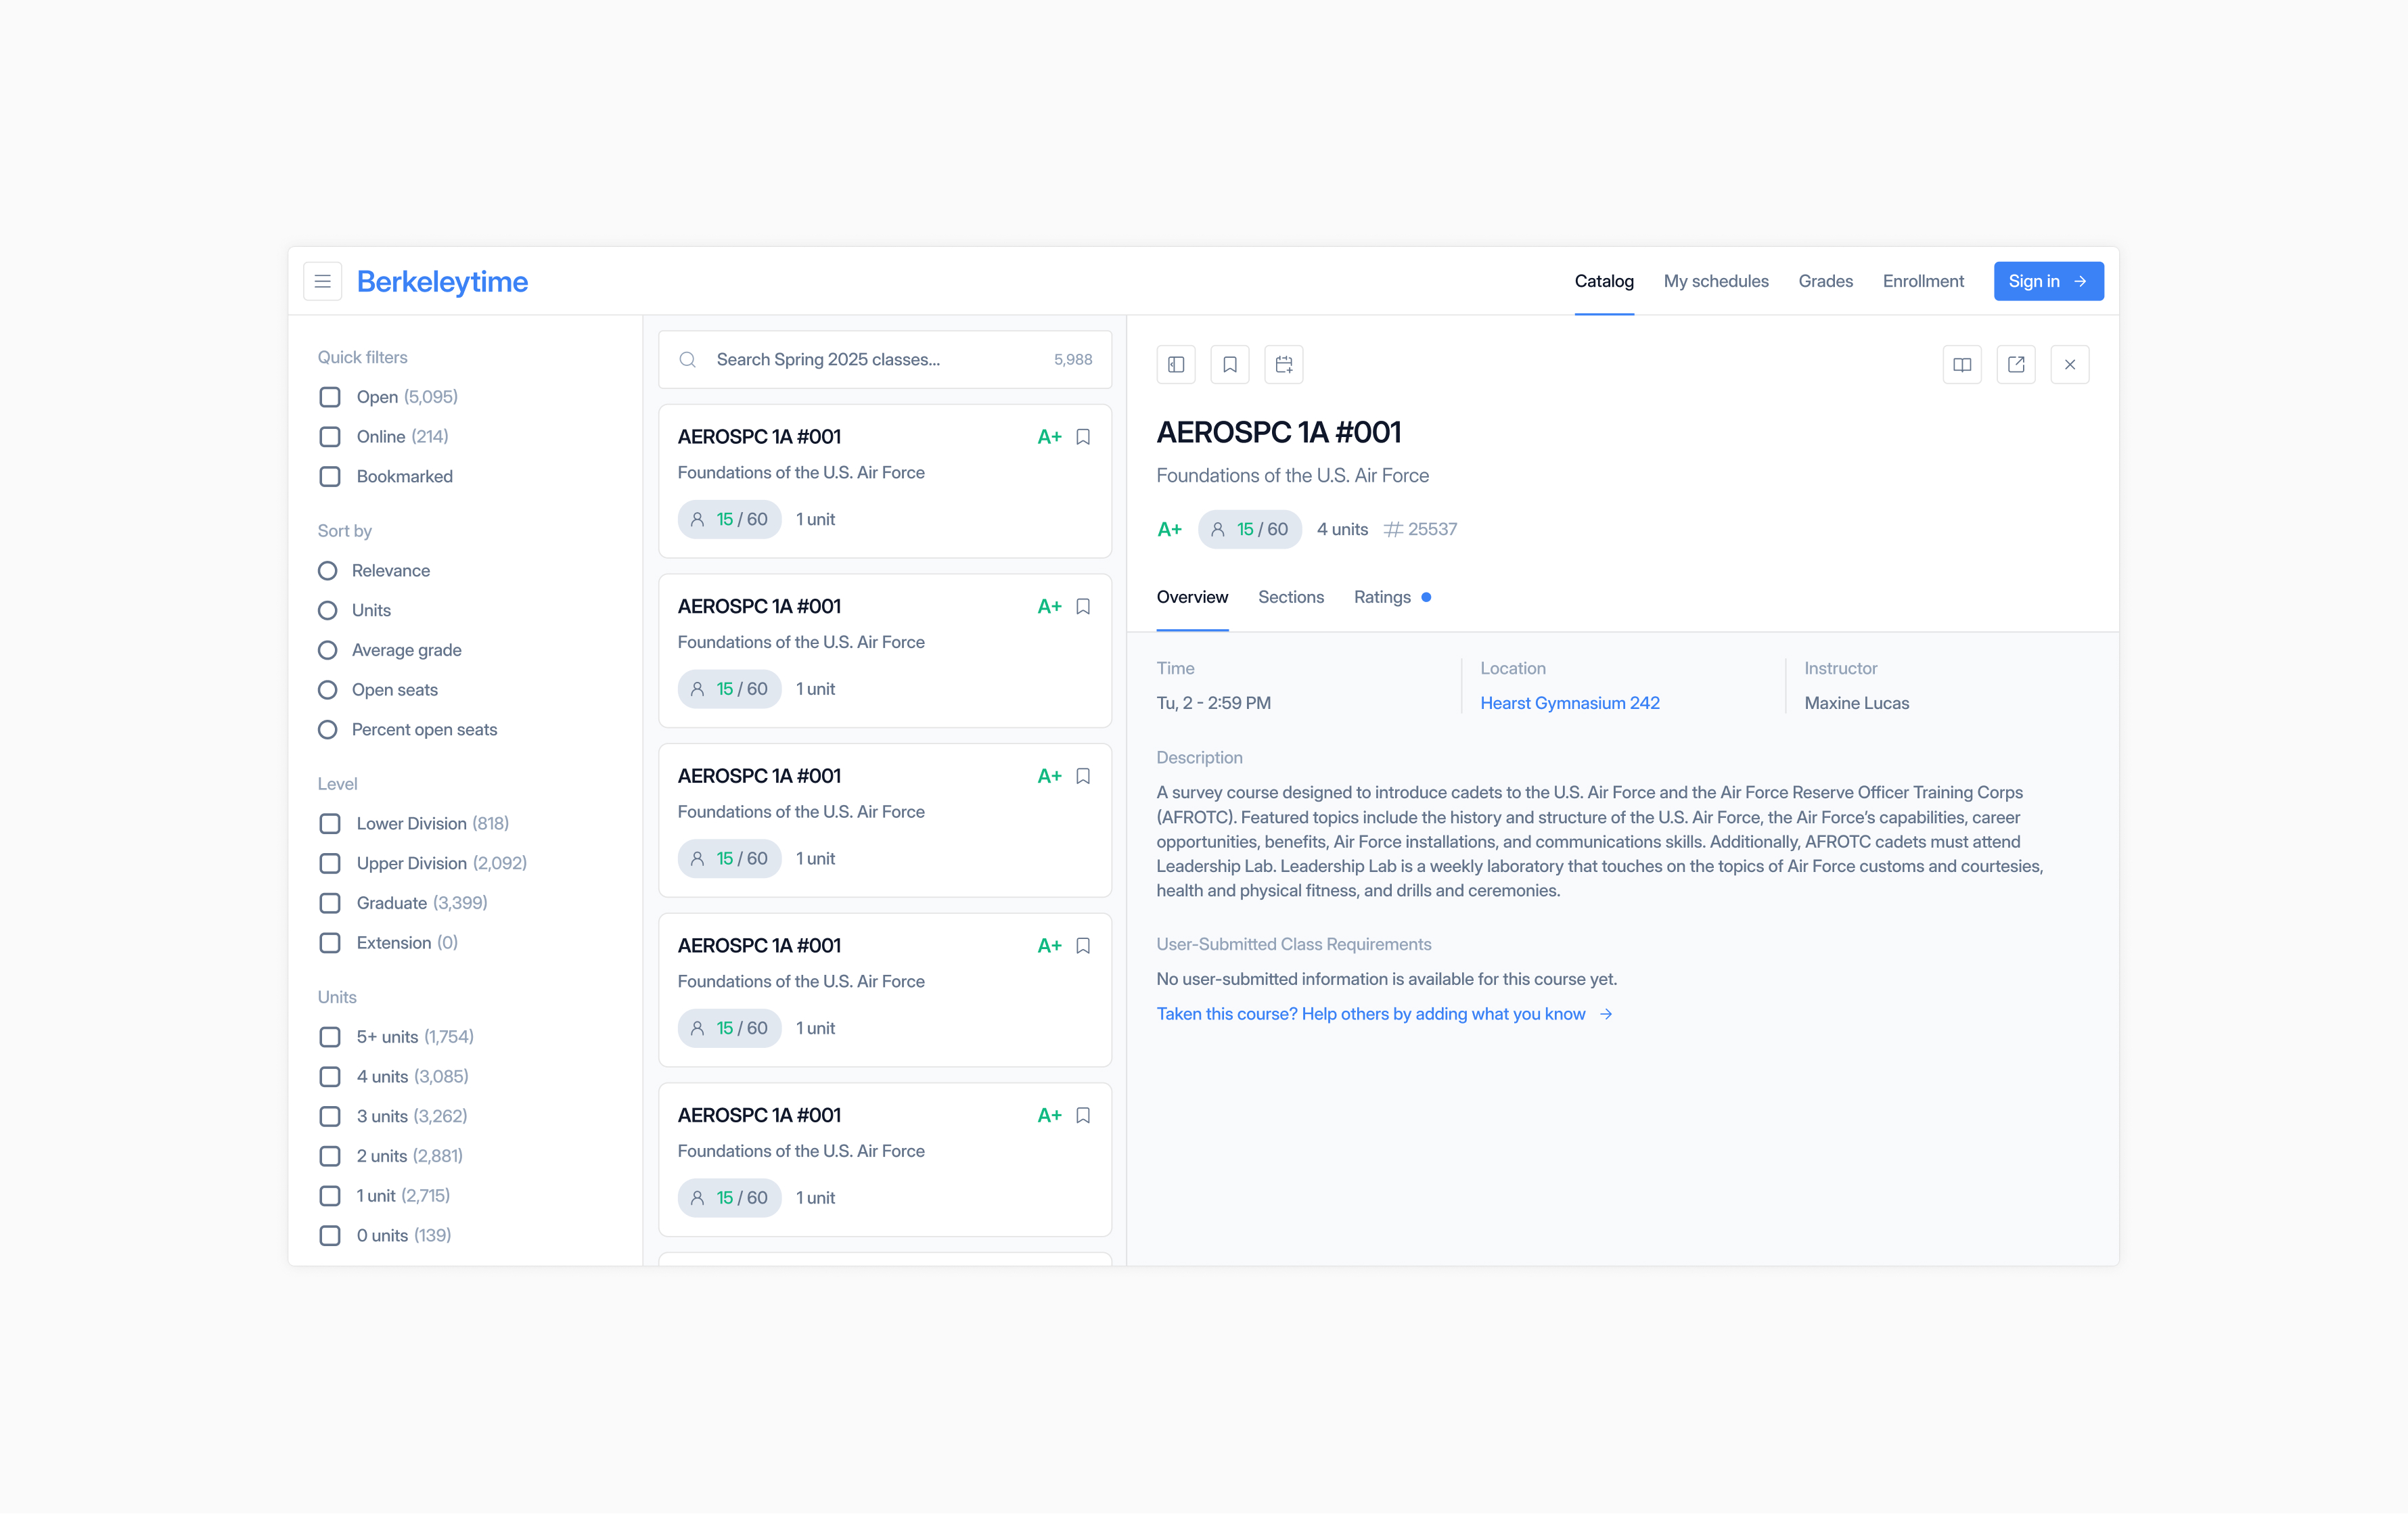Image resolution: width=2408 pixels, height=1514 pixels.
Task: Click the 'AEROSPC 1A #001' heading in detail panel
Action: (1279, 432)
